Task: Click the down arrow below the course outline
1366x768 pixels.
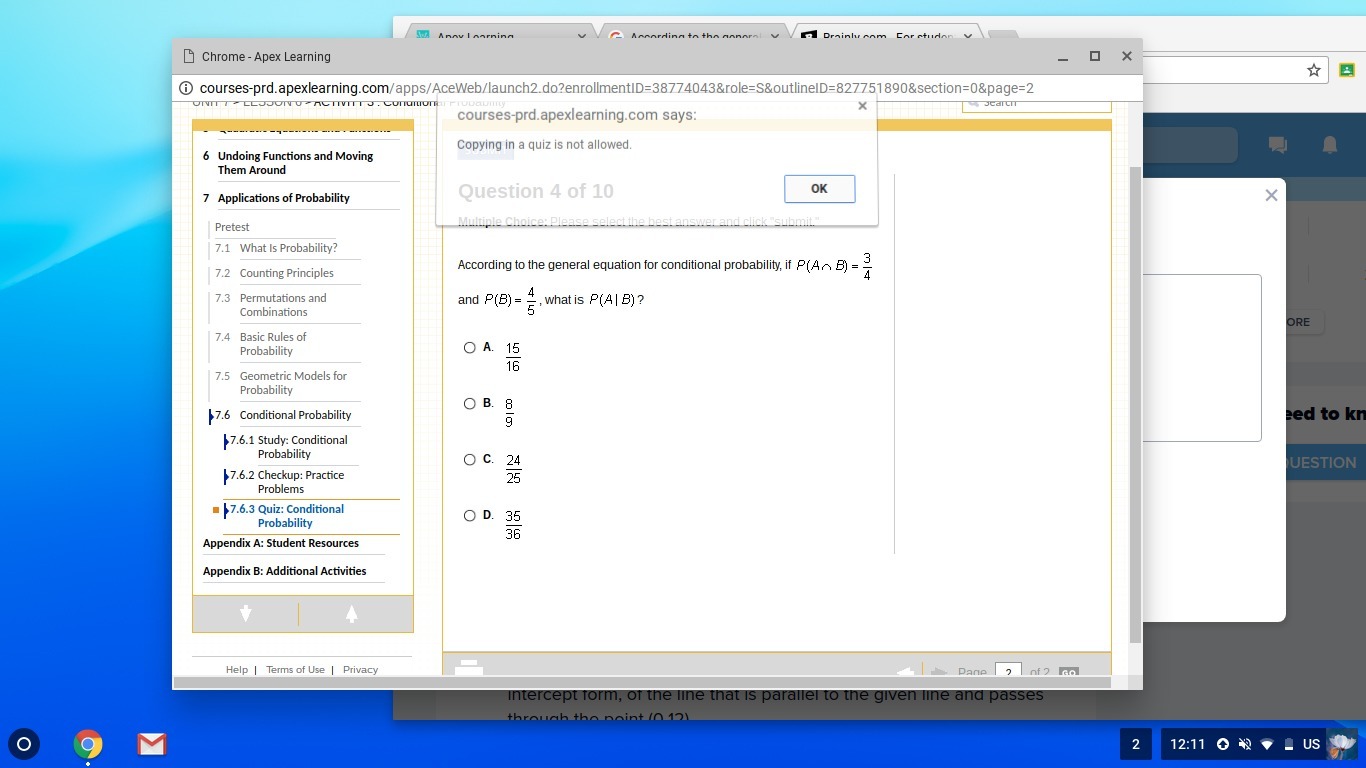Action: [246, 614]
